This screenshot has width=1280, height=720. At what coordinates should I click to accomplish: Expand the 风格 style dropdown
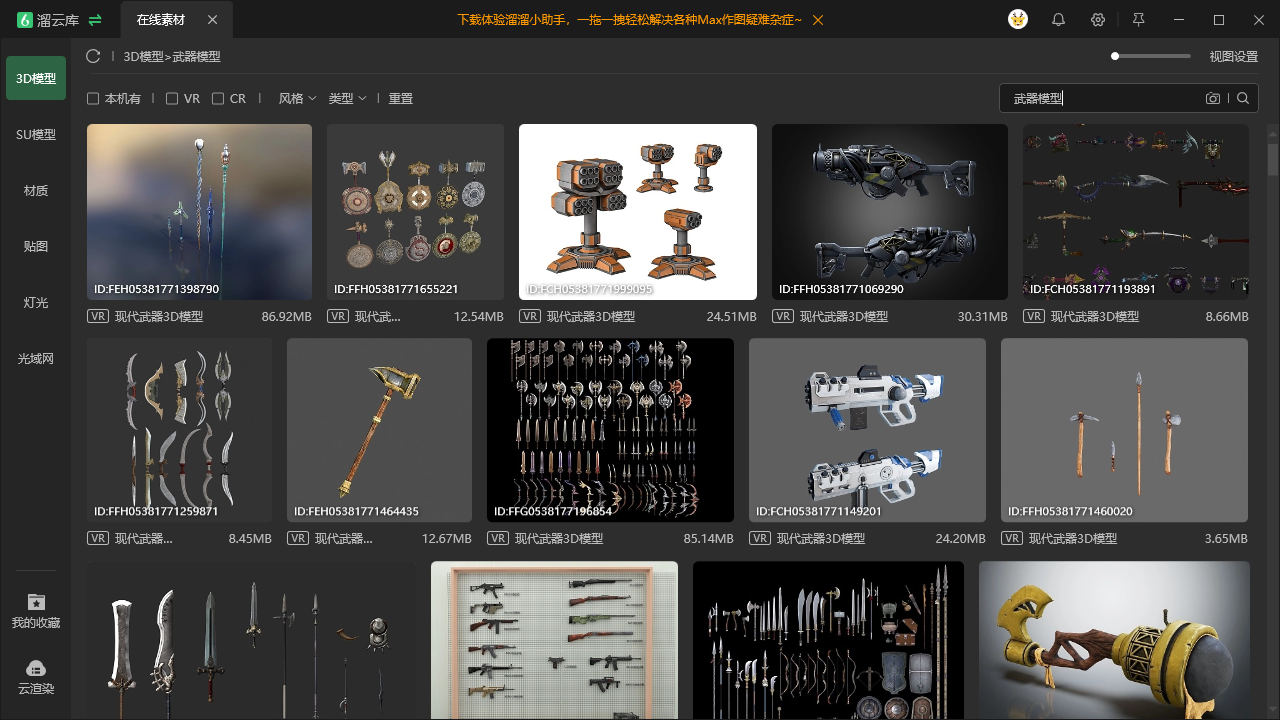click(297, 99)
